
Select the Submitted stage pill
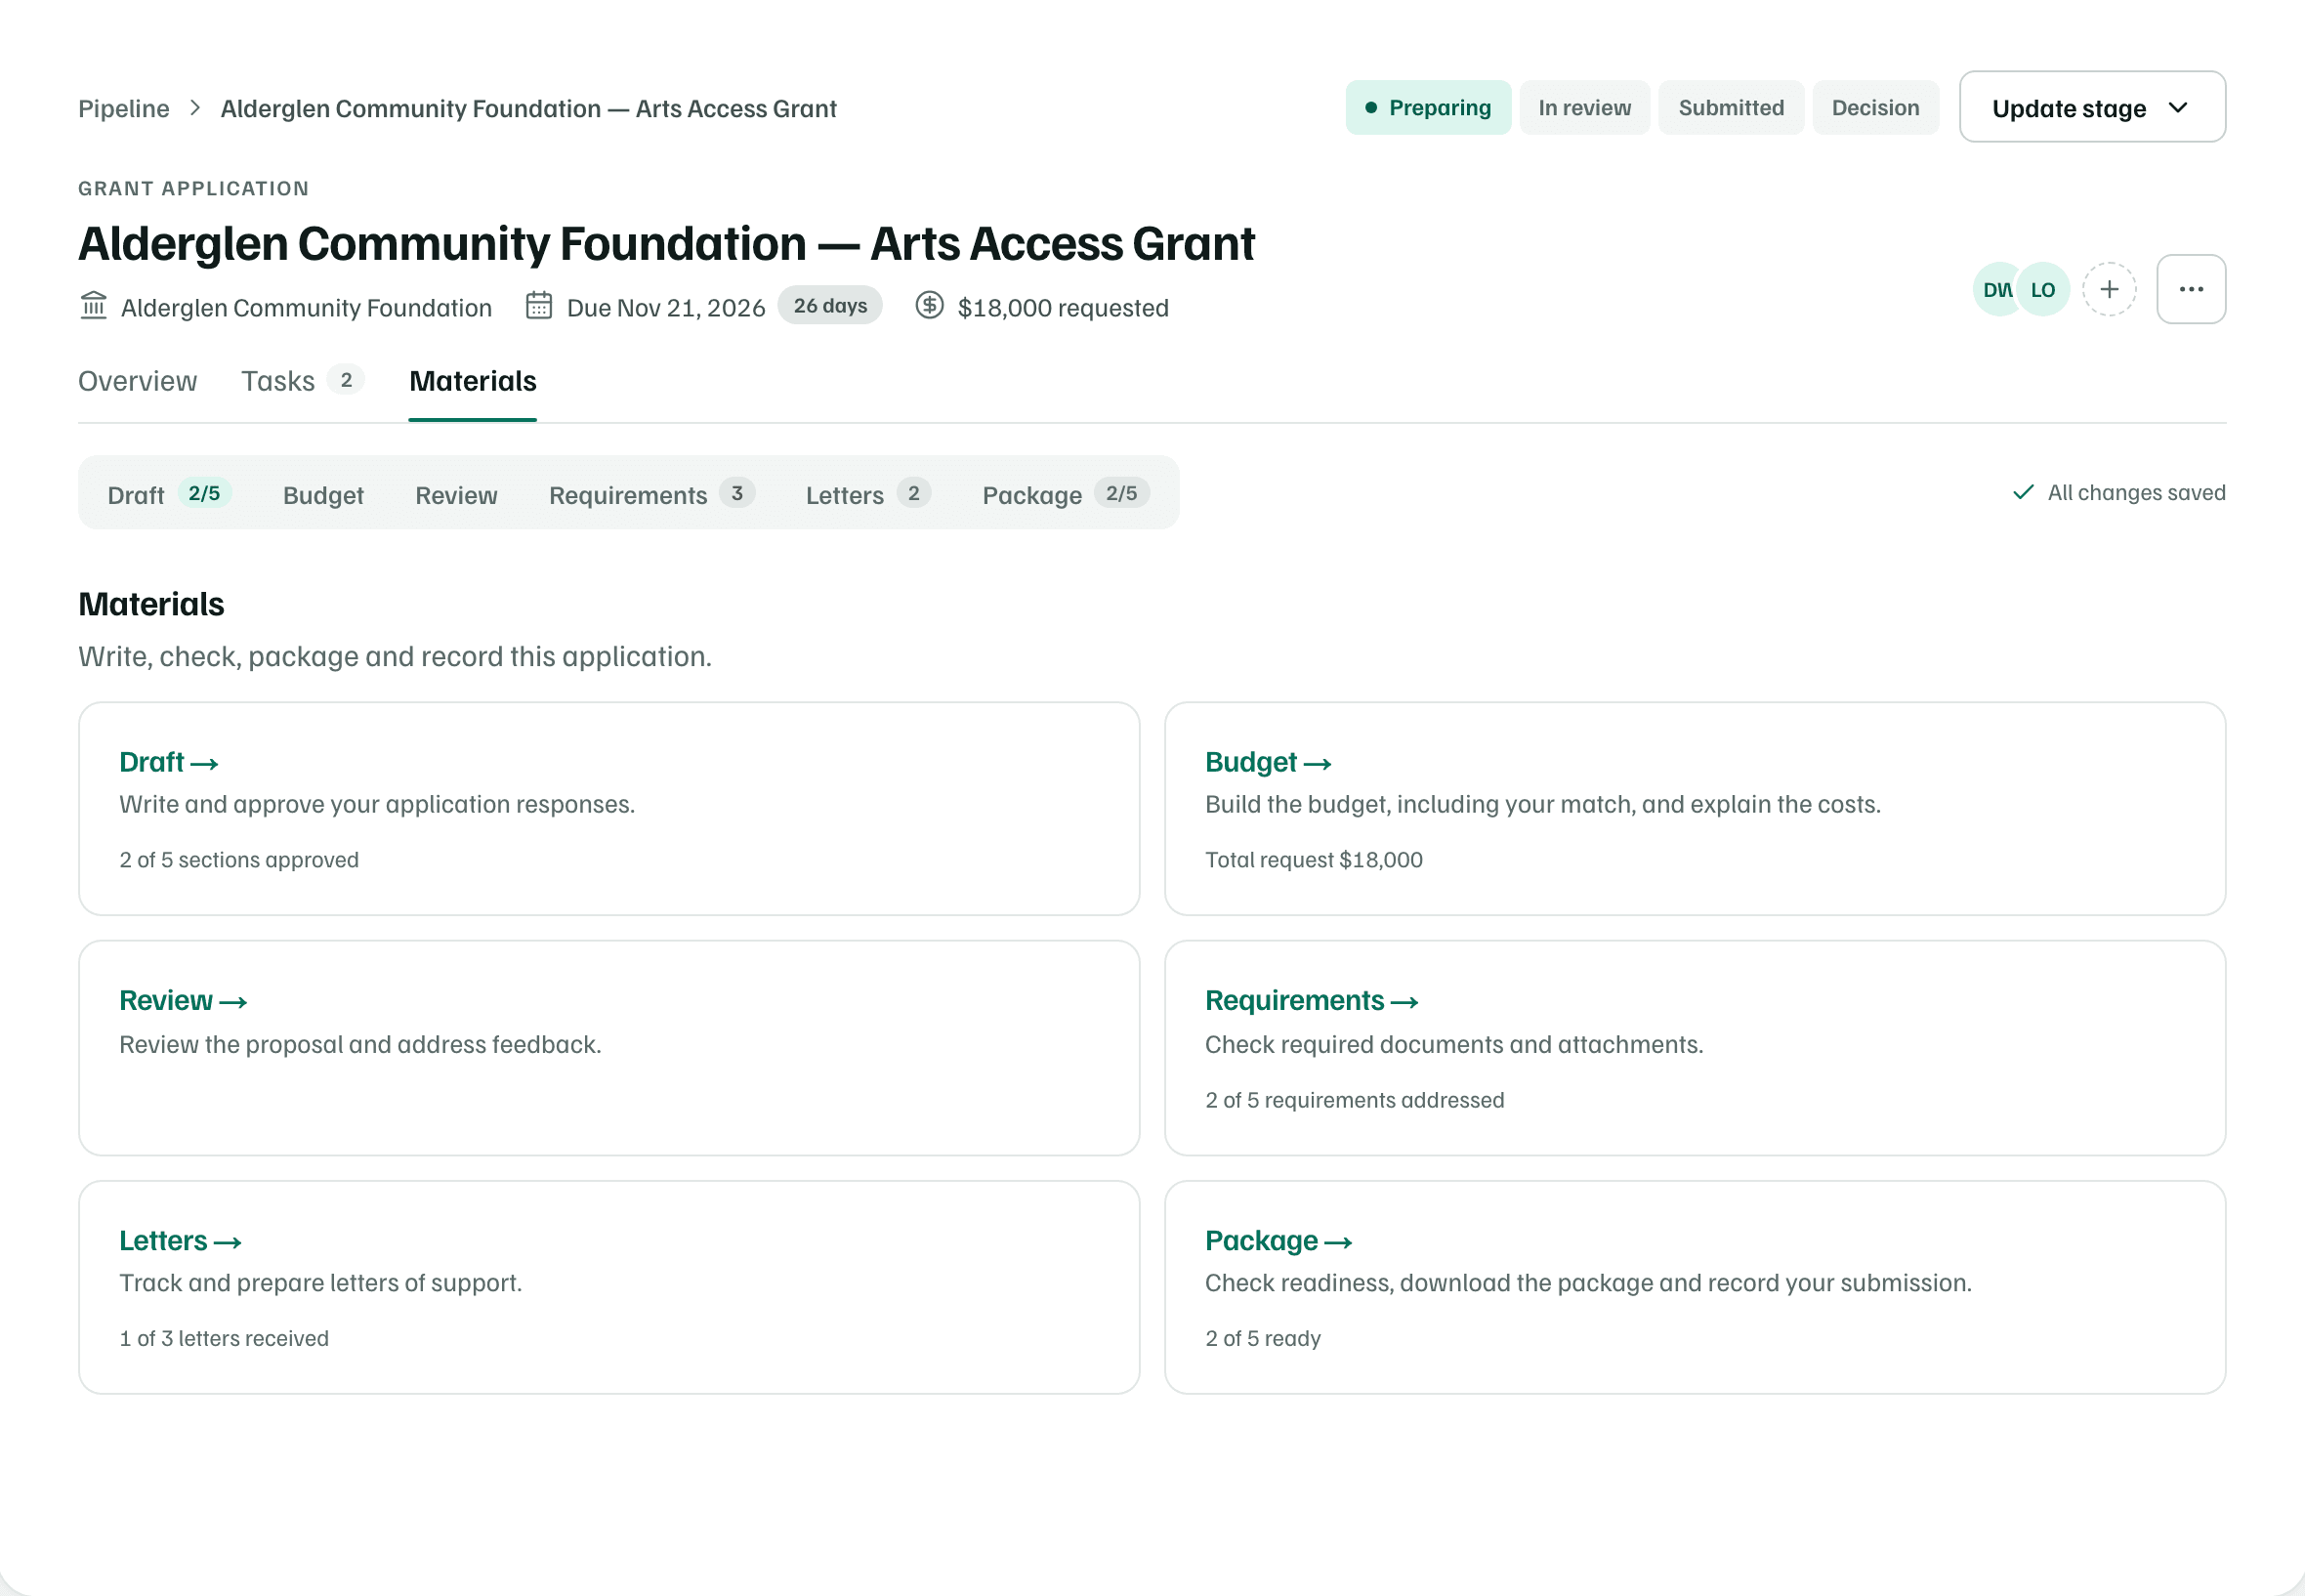coord(1731,107)
